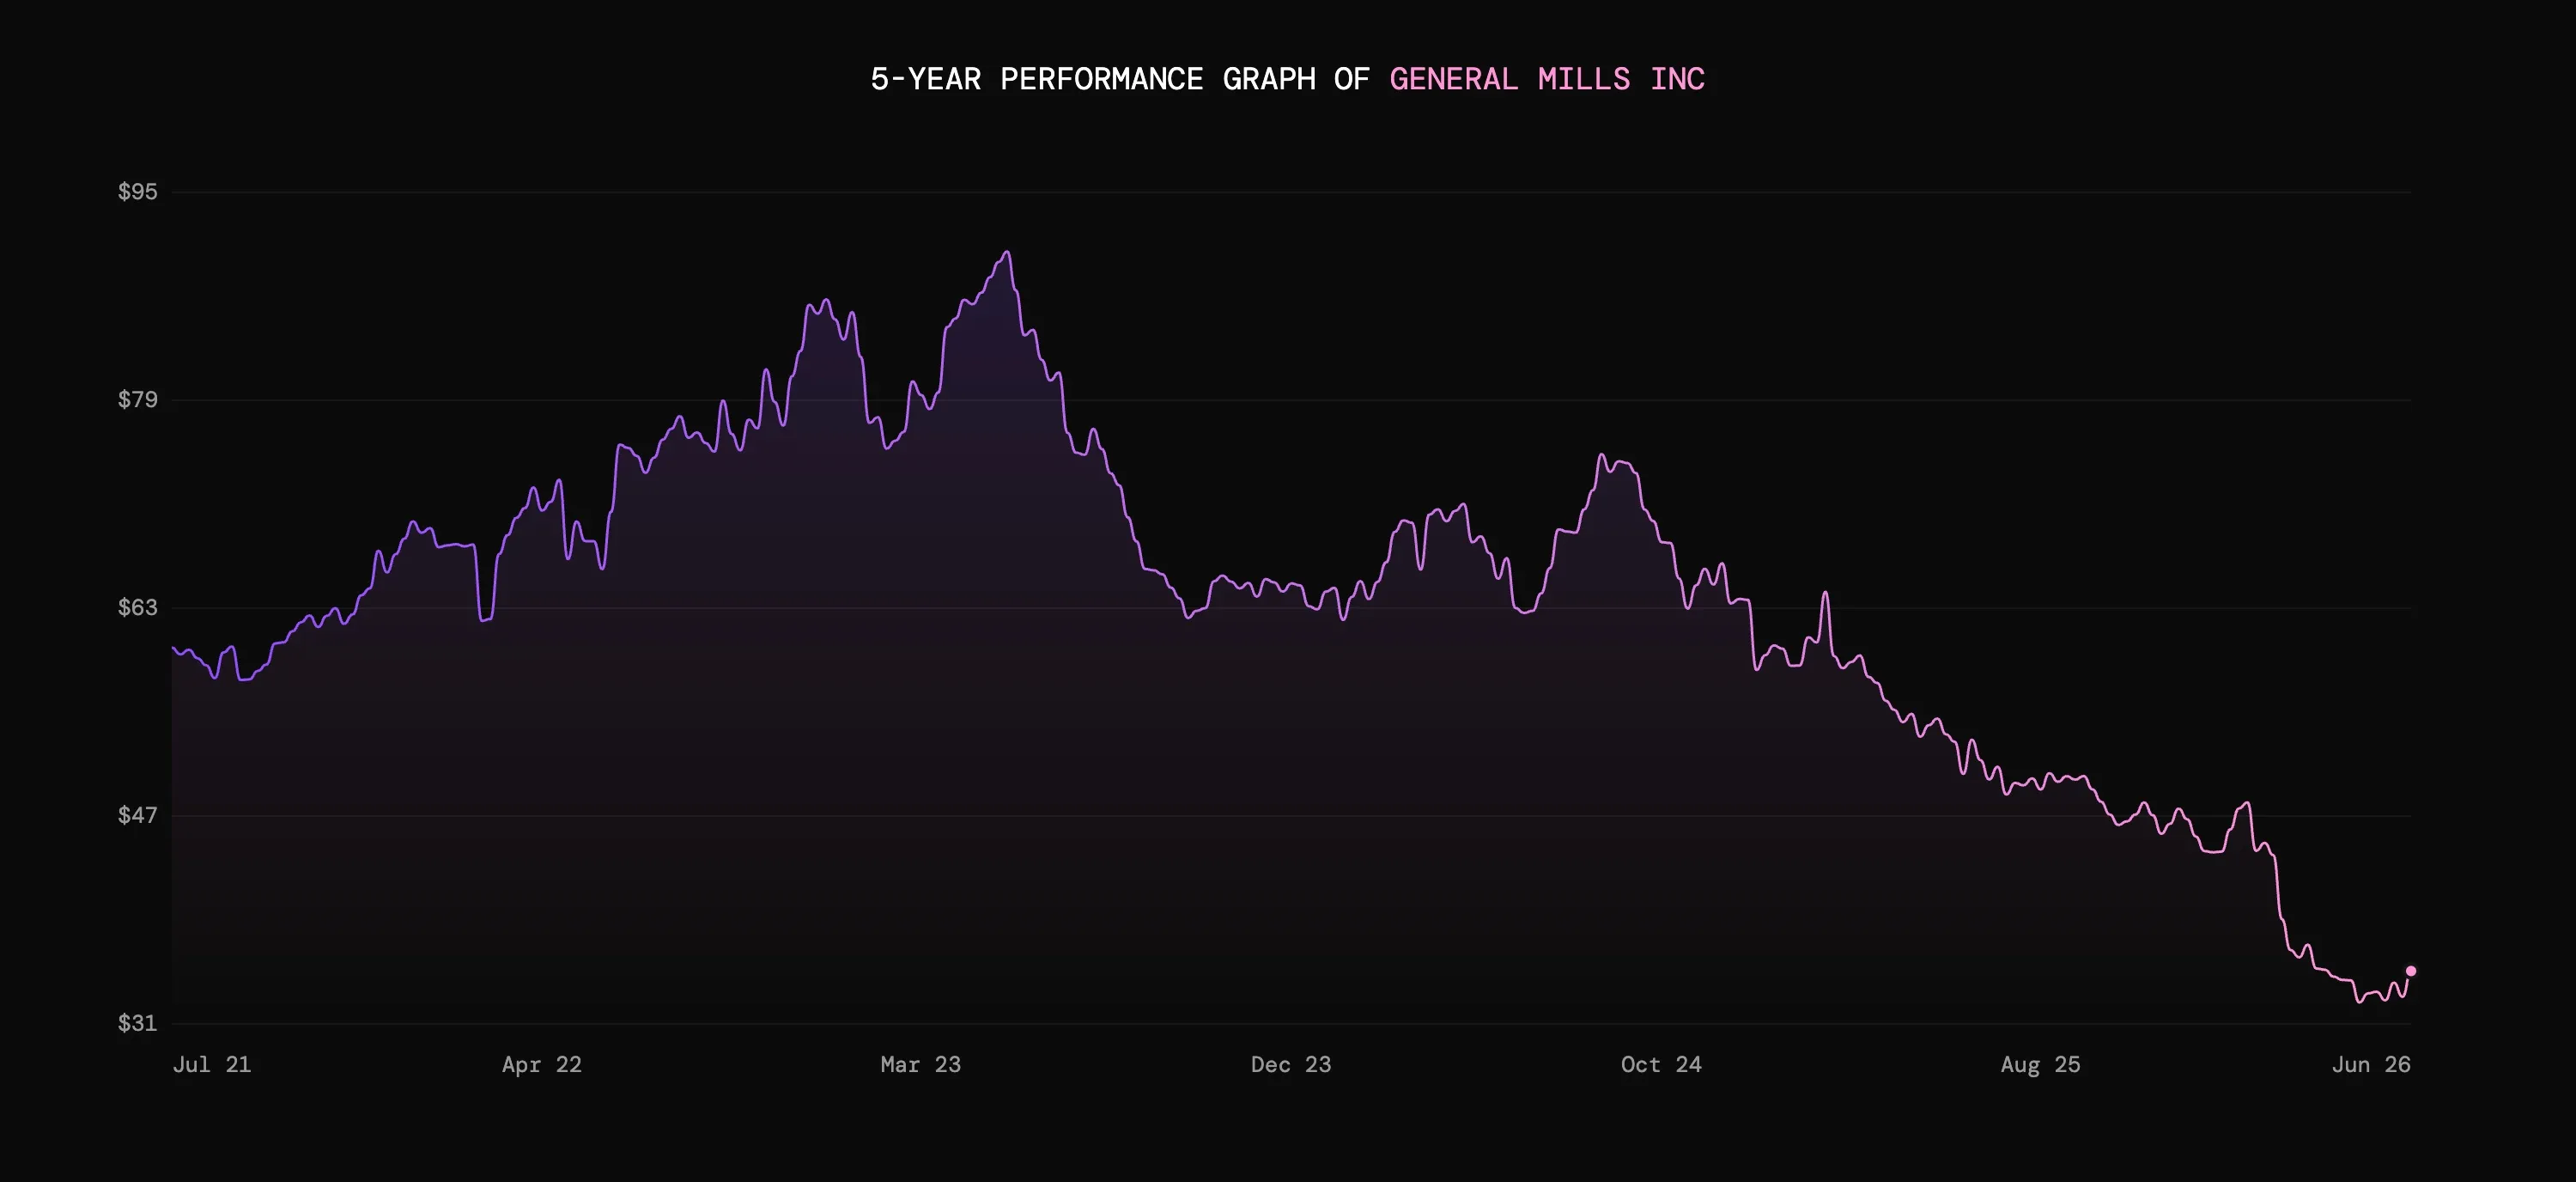
Task: Click the "Aug 25" x-axis date label
Action: pyautogui.click(x=2041, y=1064)
